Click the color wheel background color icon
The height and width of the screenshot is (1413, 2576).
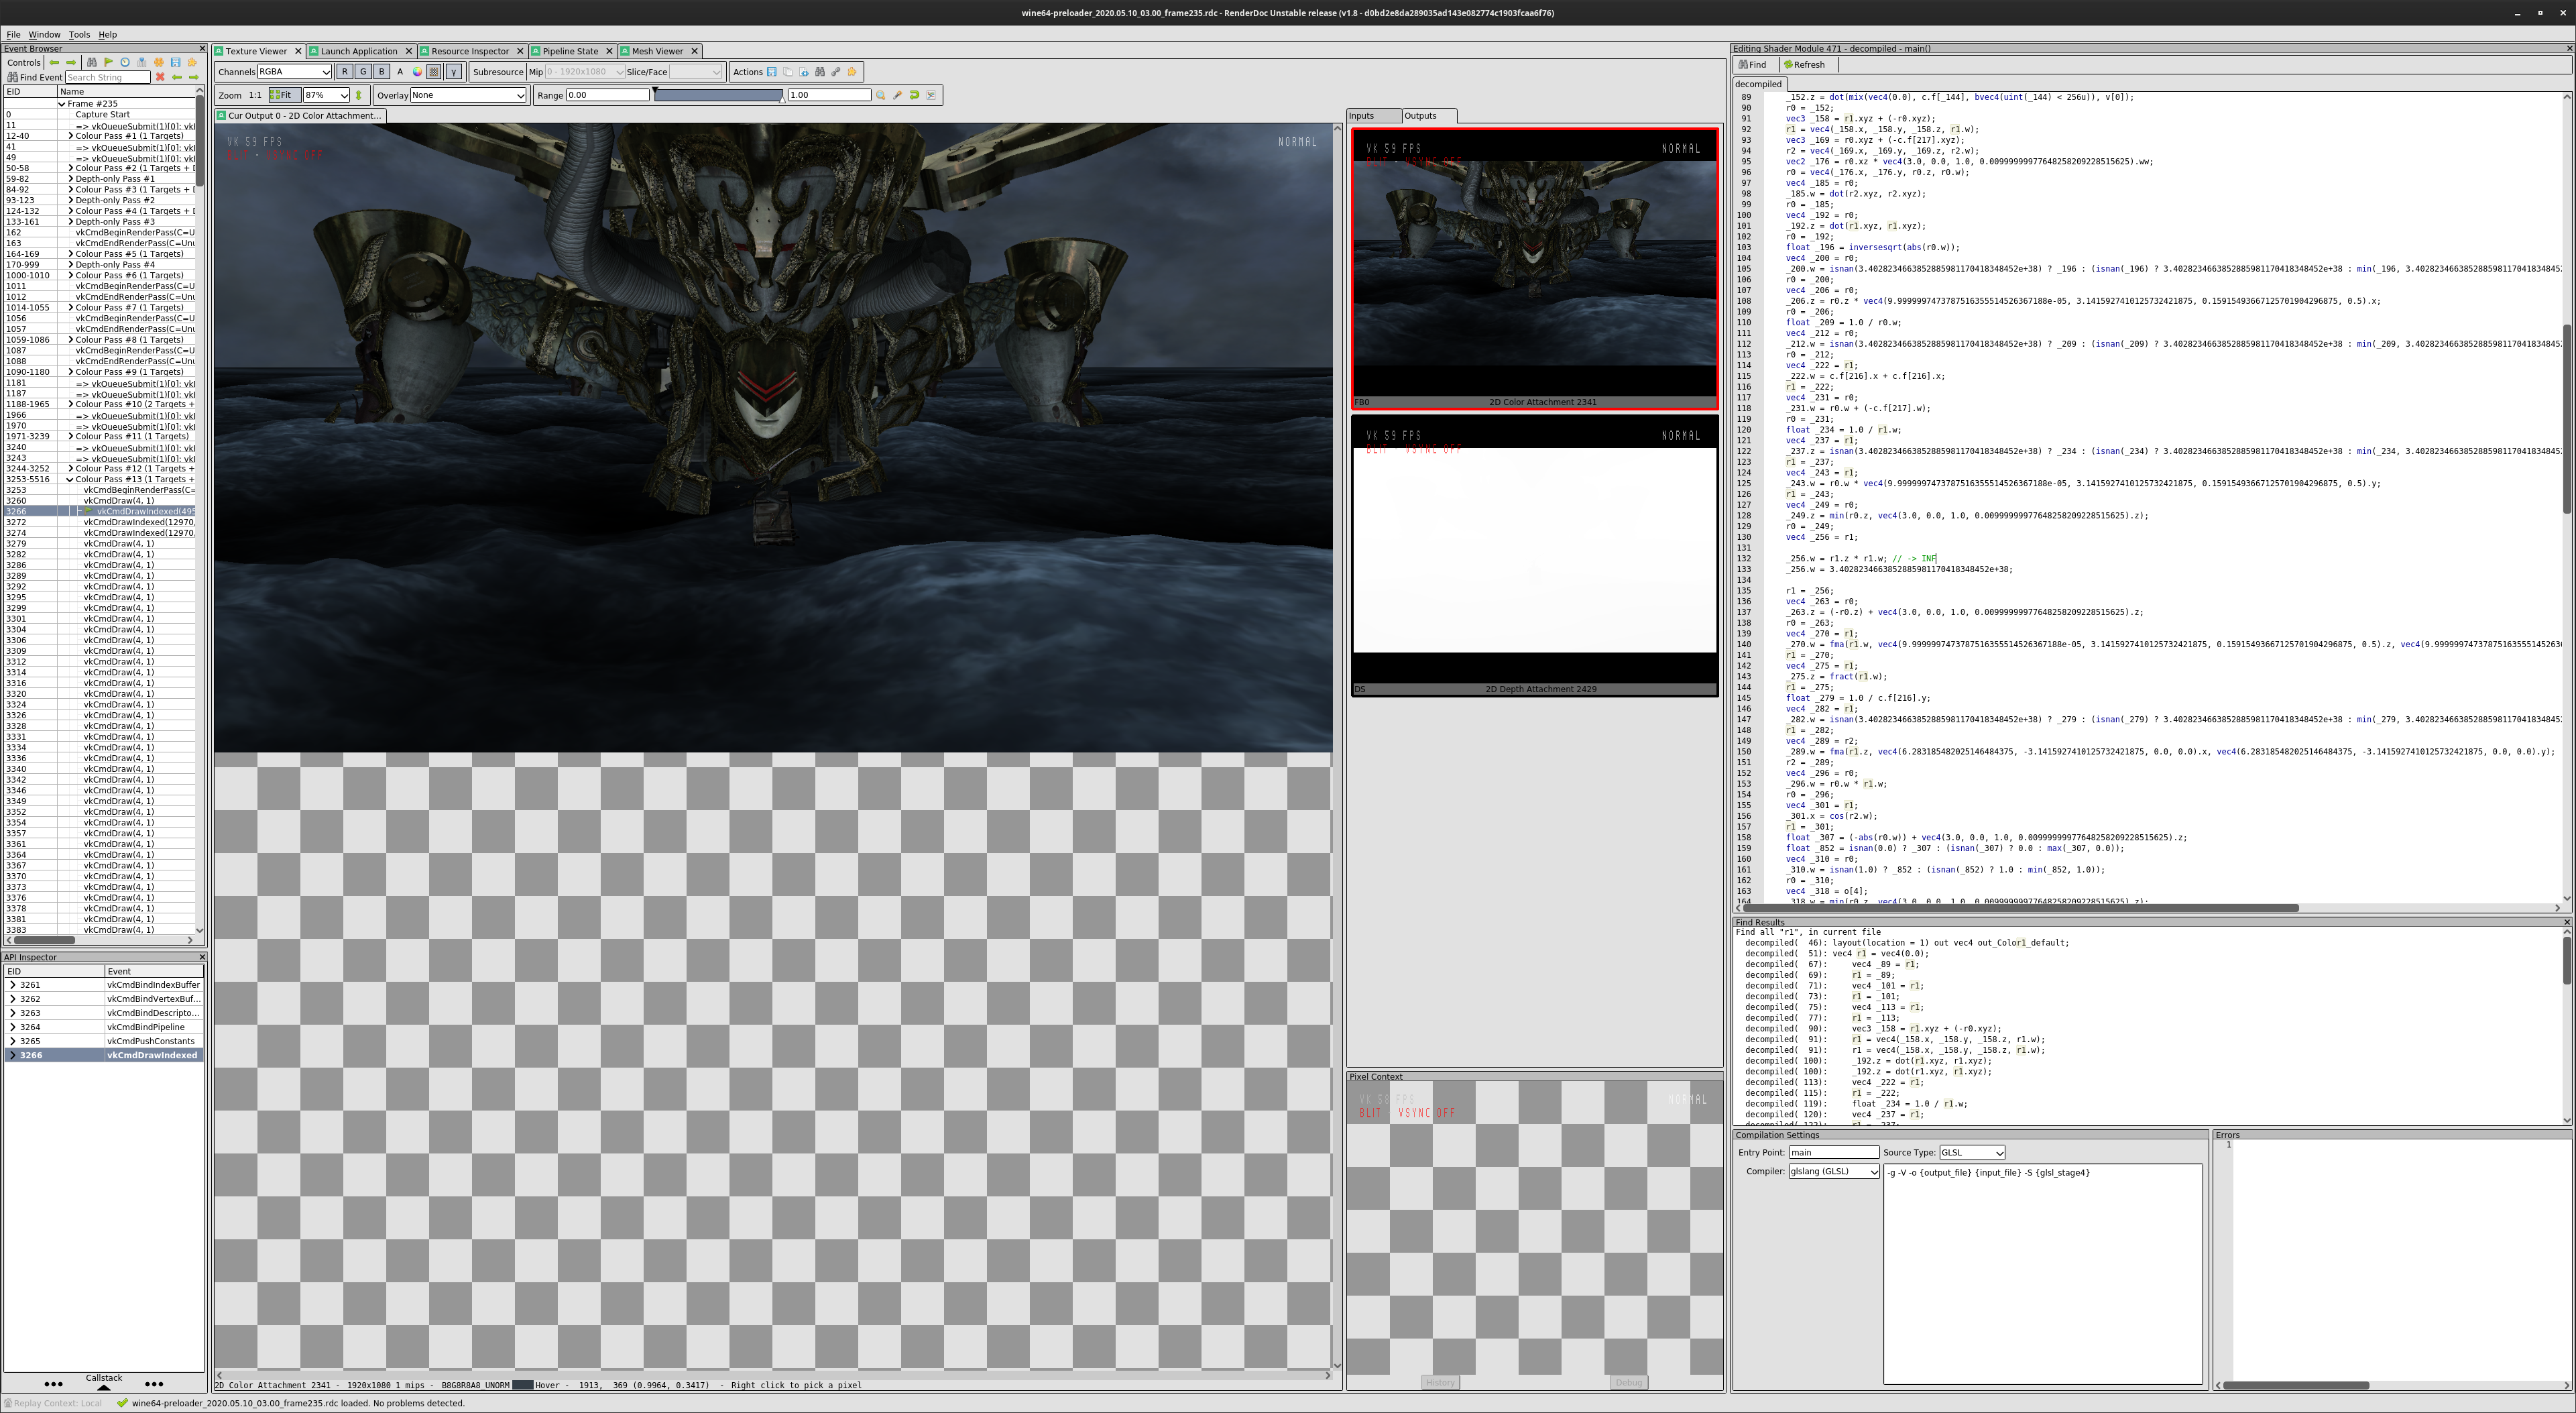(418, 72)
